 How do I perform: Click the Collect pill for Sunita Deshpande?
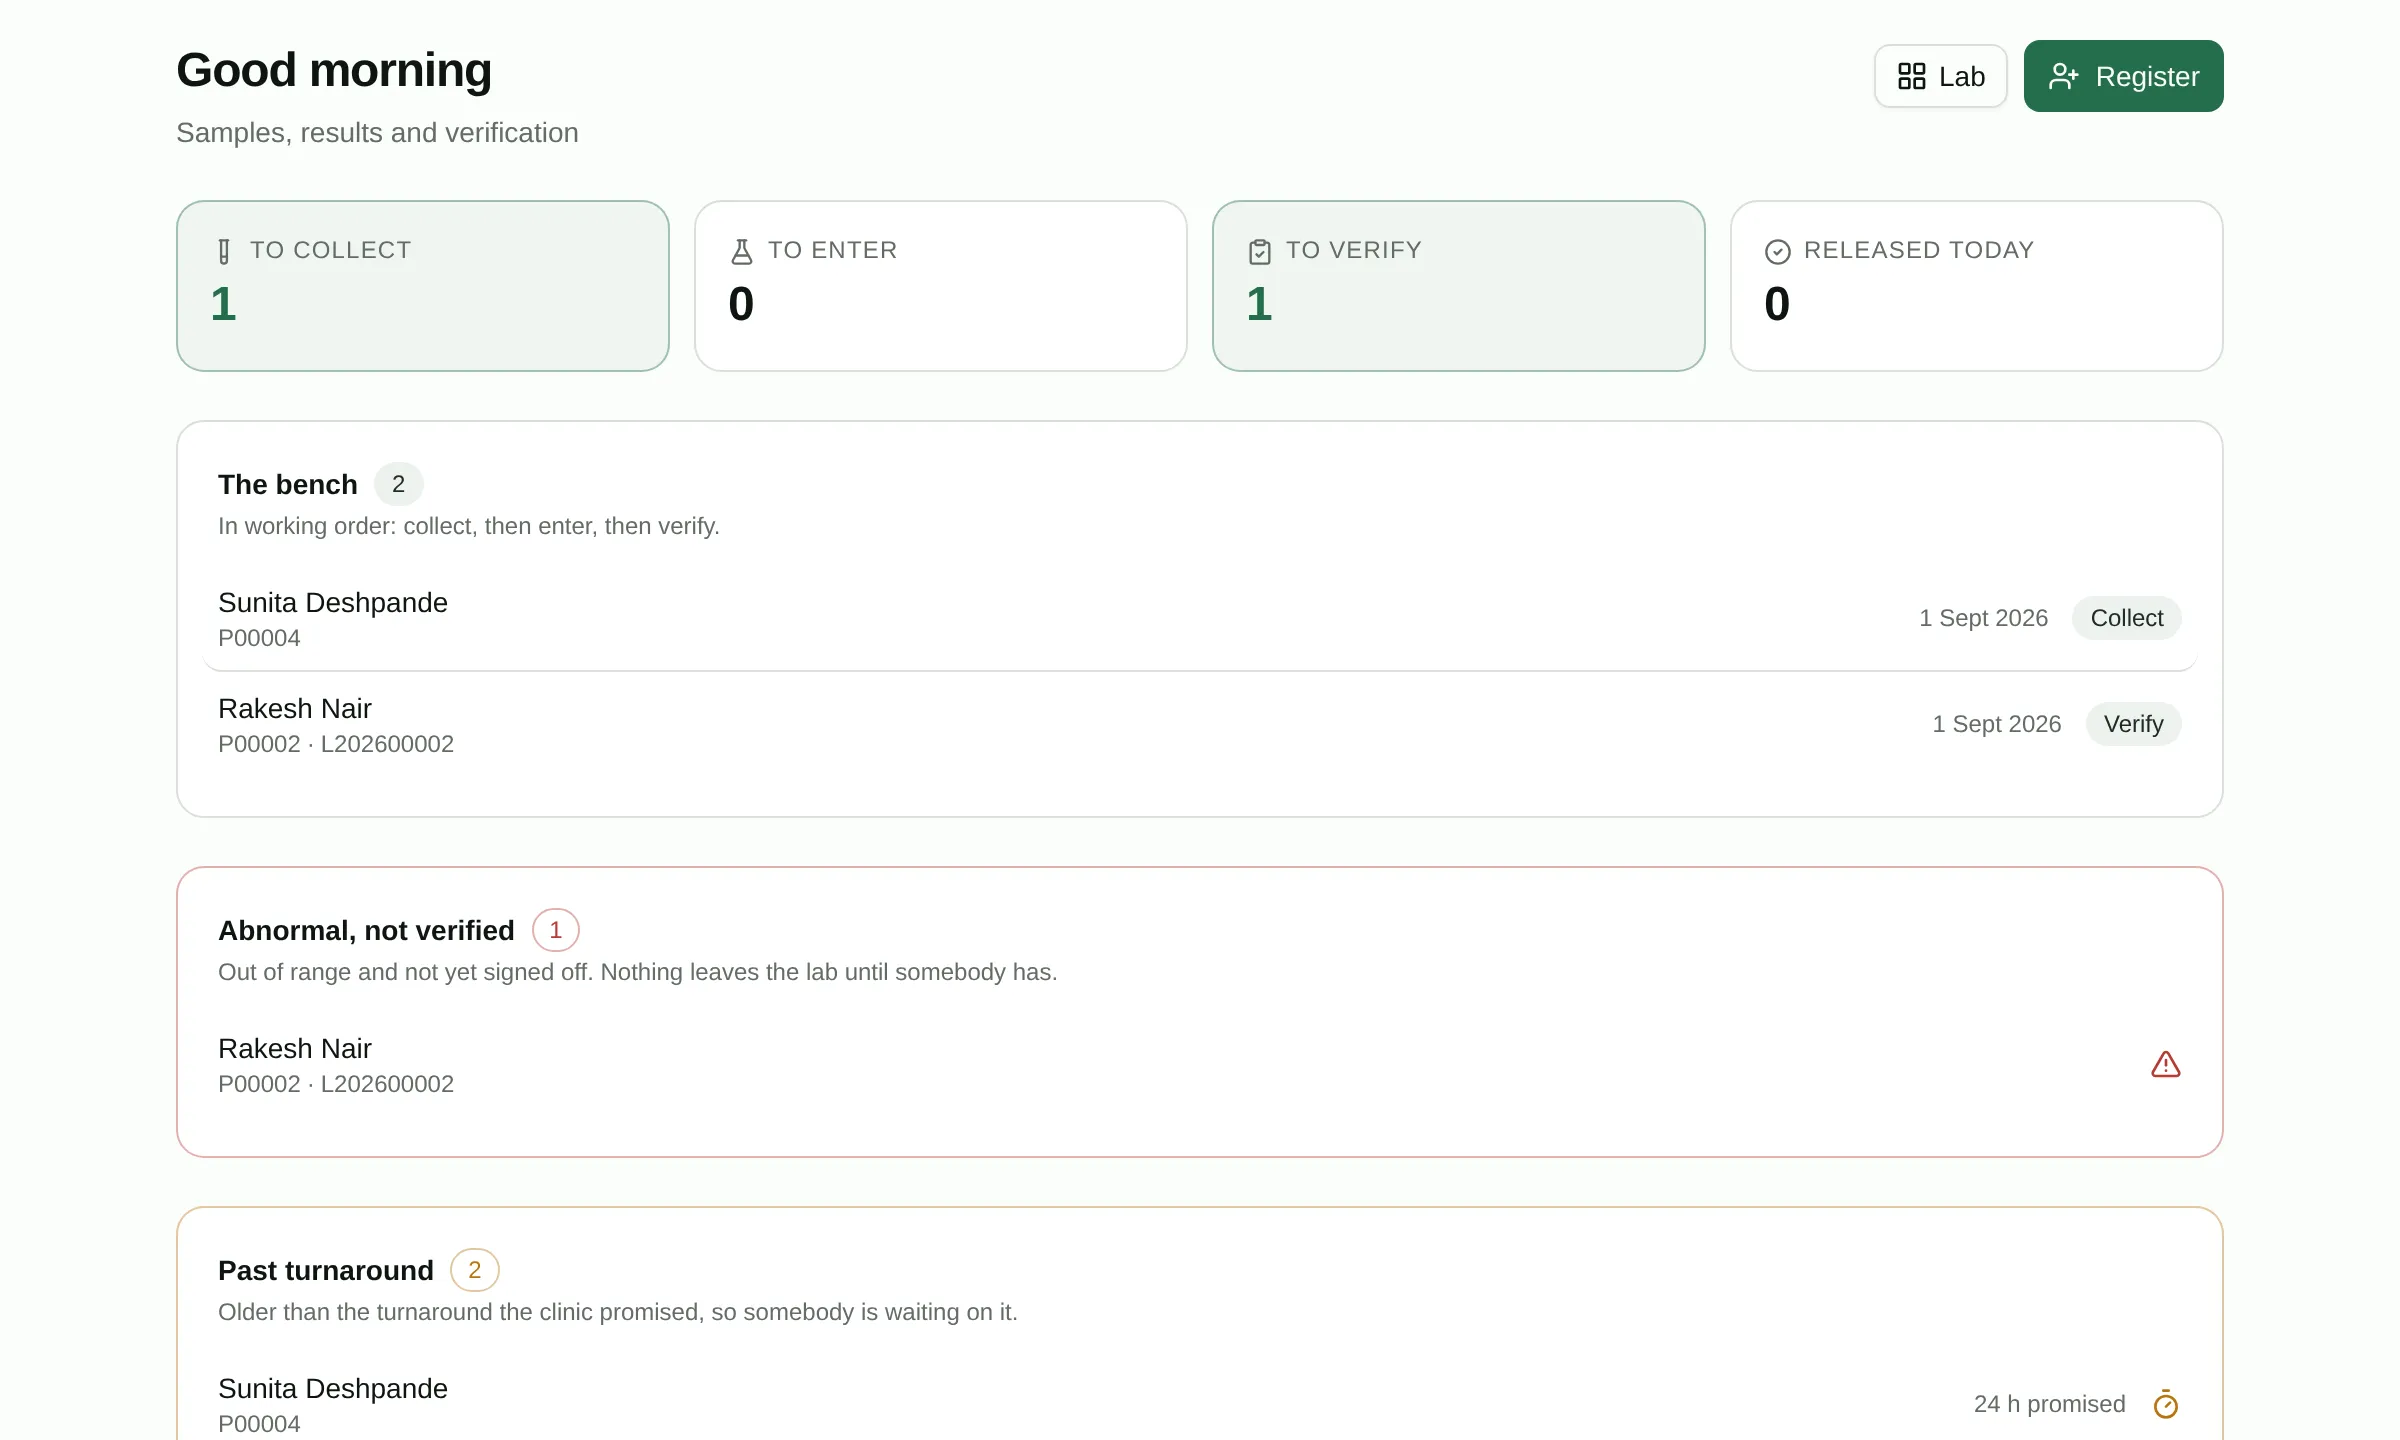click(2126, 618)
